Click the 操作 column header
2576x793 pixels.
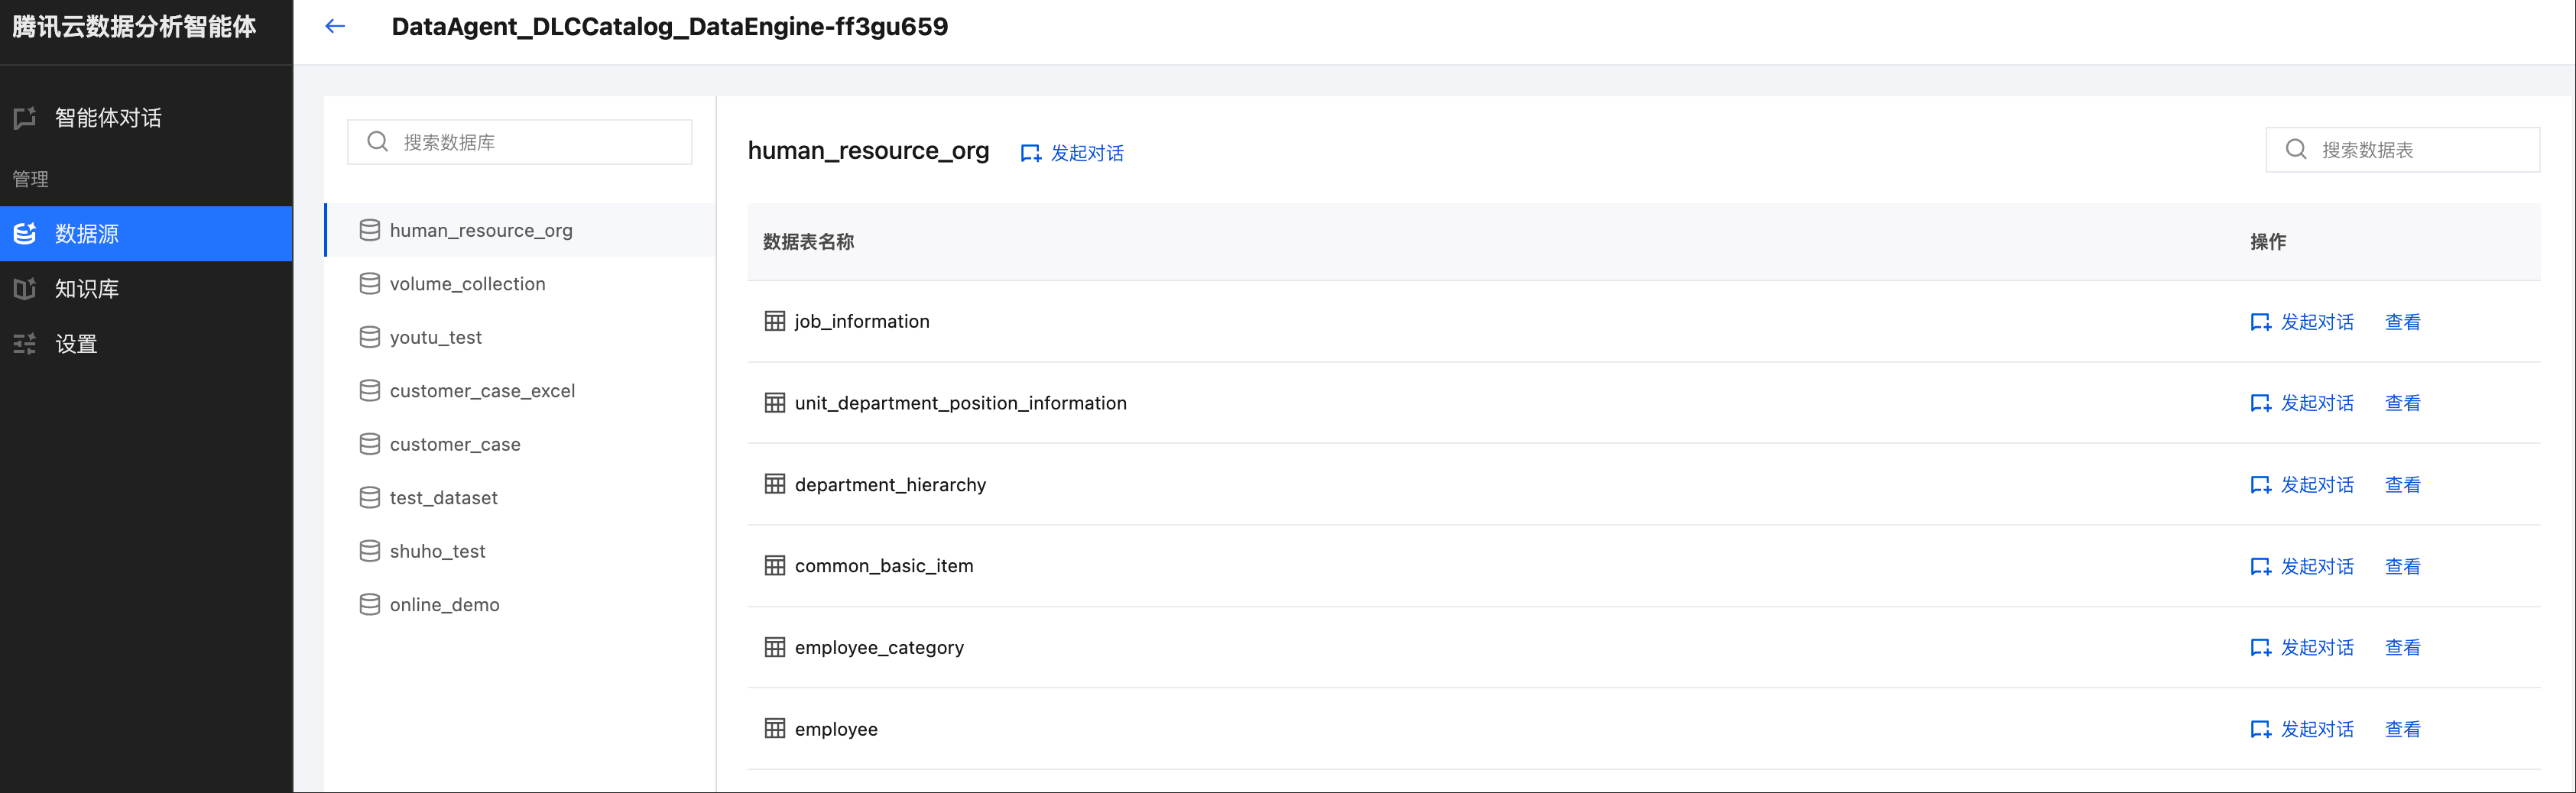click(2268, 242)
